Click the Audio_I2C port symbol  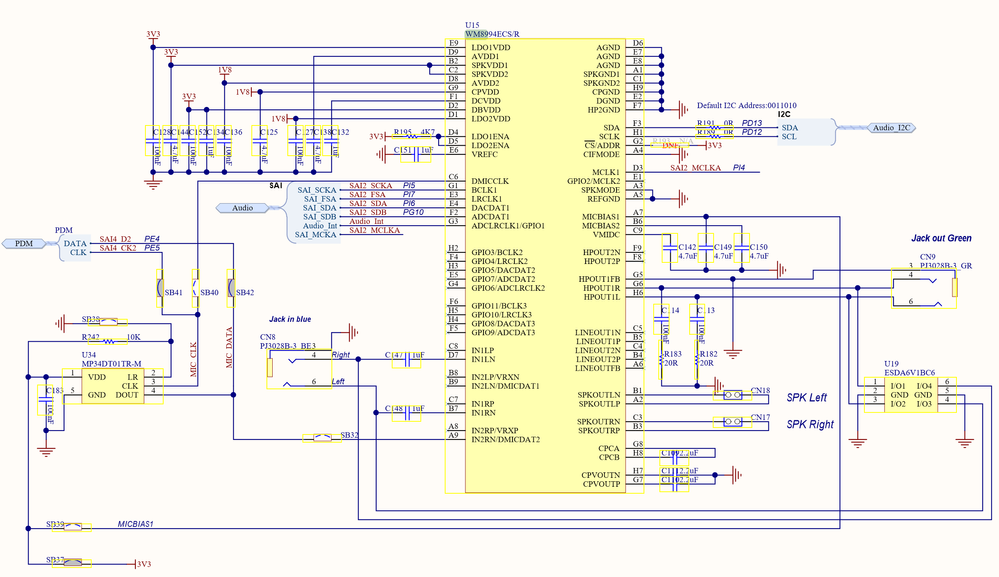coord(891,128)
